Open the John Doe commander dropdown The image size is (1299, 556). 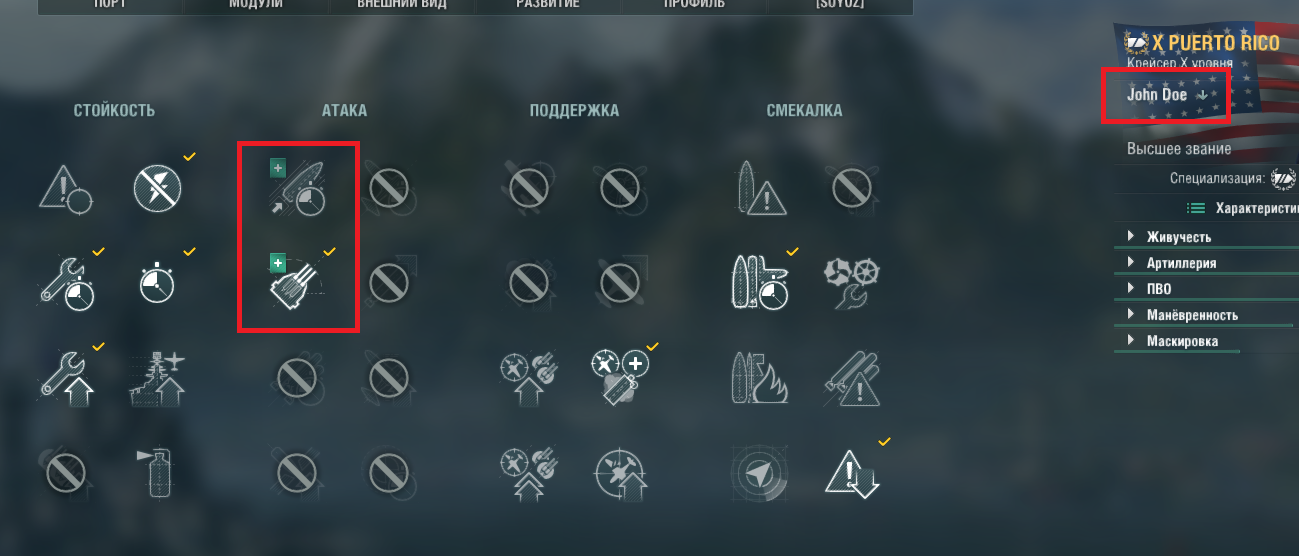1166,95
